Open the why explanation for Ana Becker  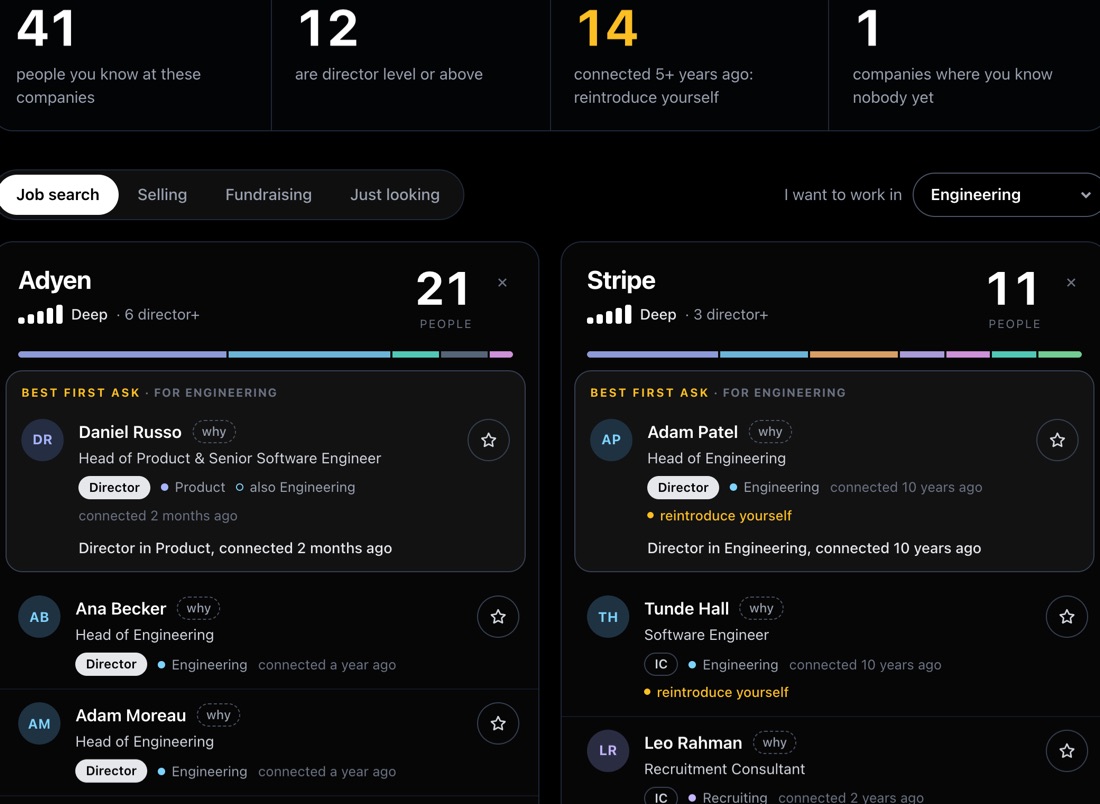pos(199,608)
